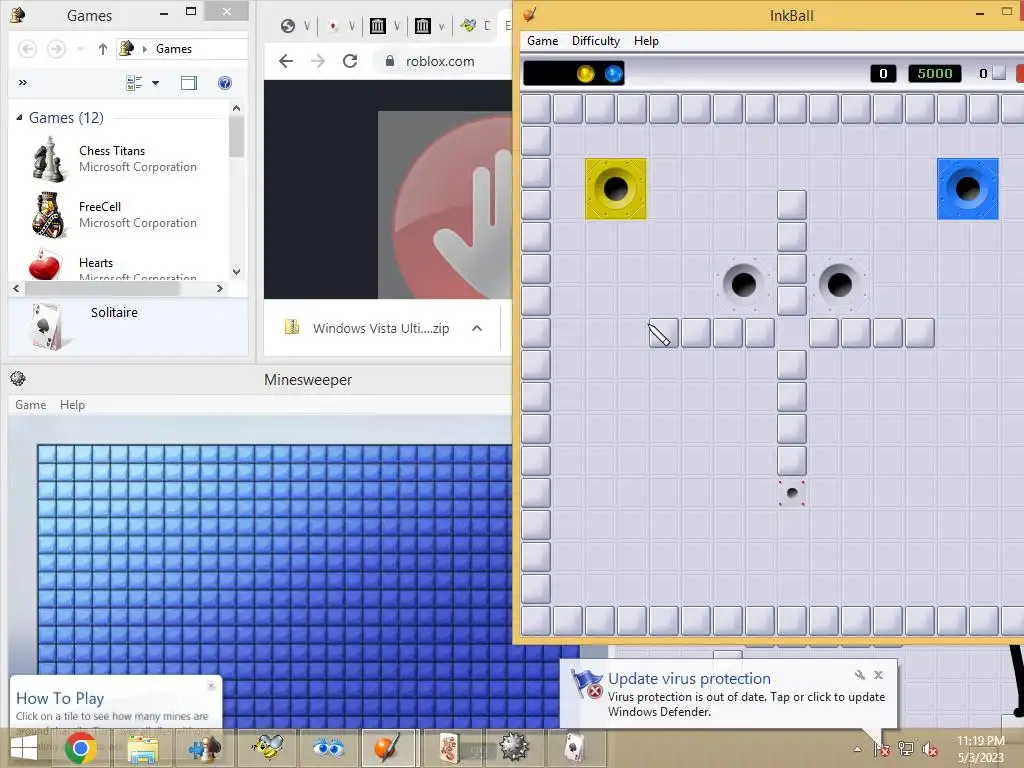This screenshot has width=1024, height=768.
Task: Click Purble Place eyes taskbar icon
Action: [328, 748]
